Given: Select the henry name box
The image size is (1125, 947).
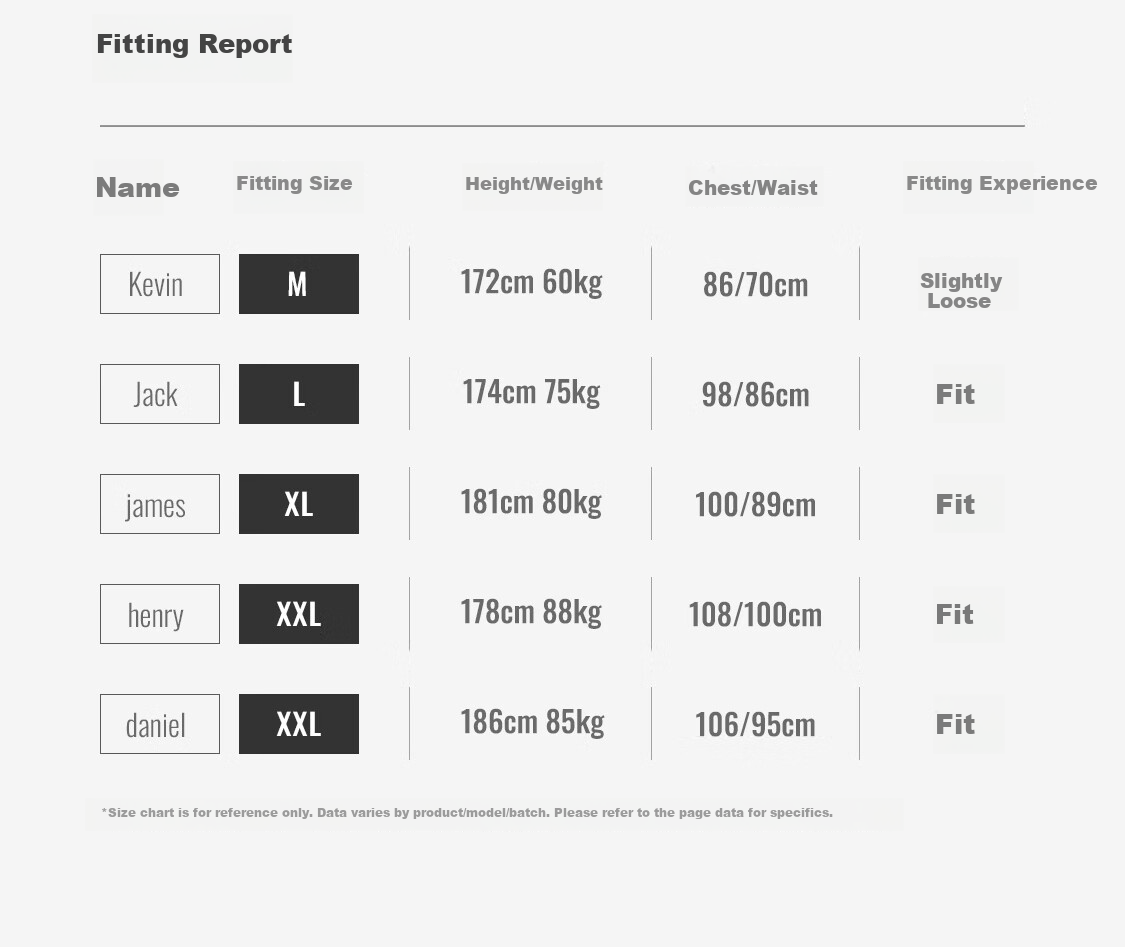Looking at the screenshot, I should click(160, 614).
